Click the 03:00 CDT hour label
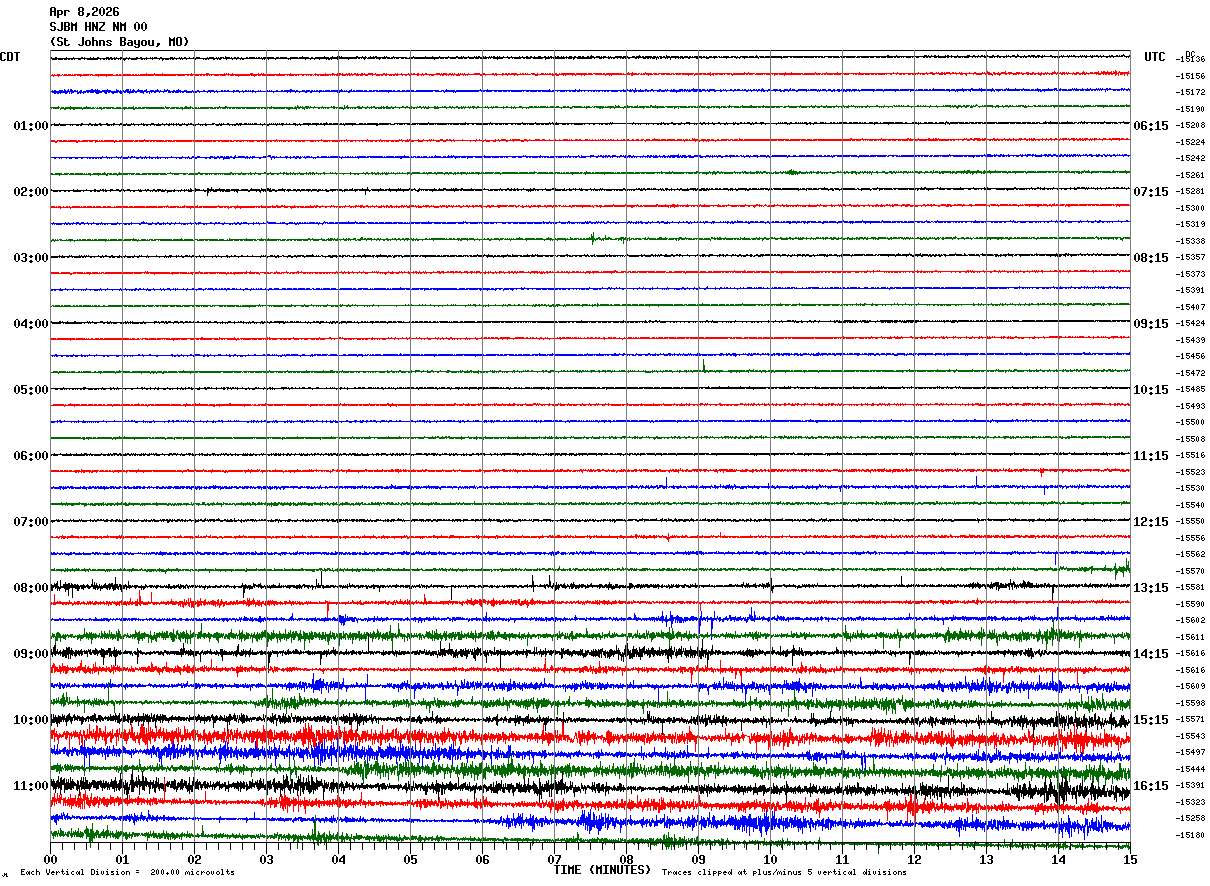Viewport: 1210px width, 886px height. click(31, 258)
